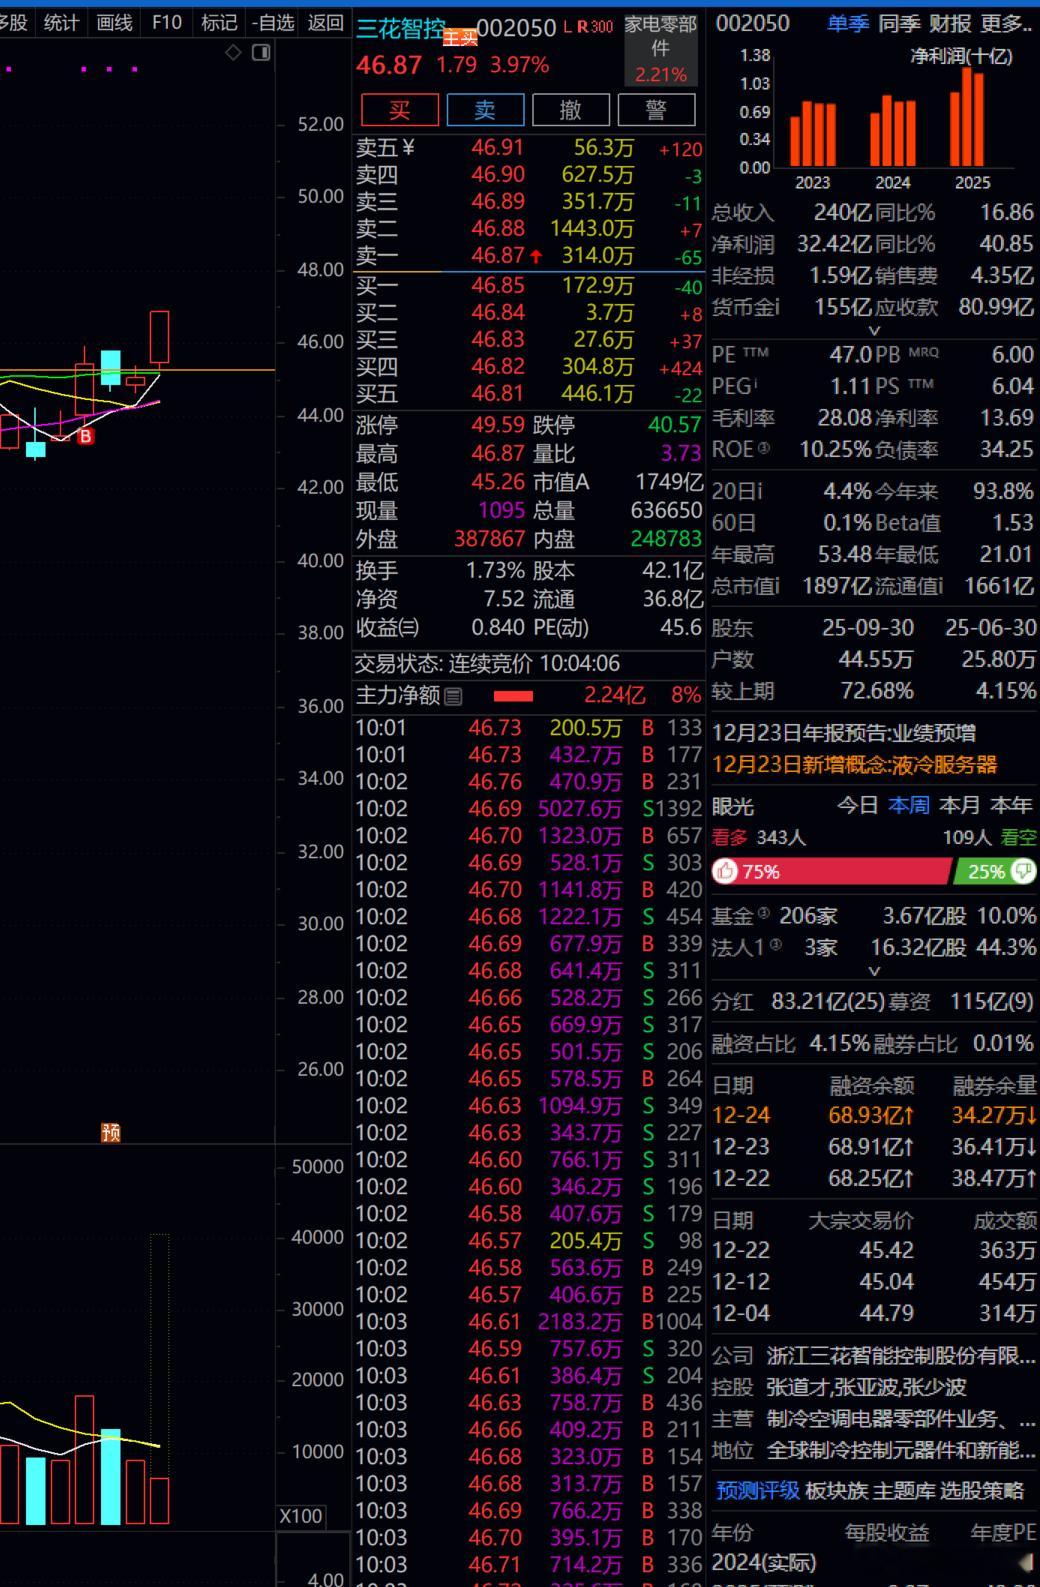Open the 多股 multi-stock view
The image size is (1040, 1587).
pos(13,22)
